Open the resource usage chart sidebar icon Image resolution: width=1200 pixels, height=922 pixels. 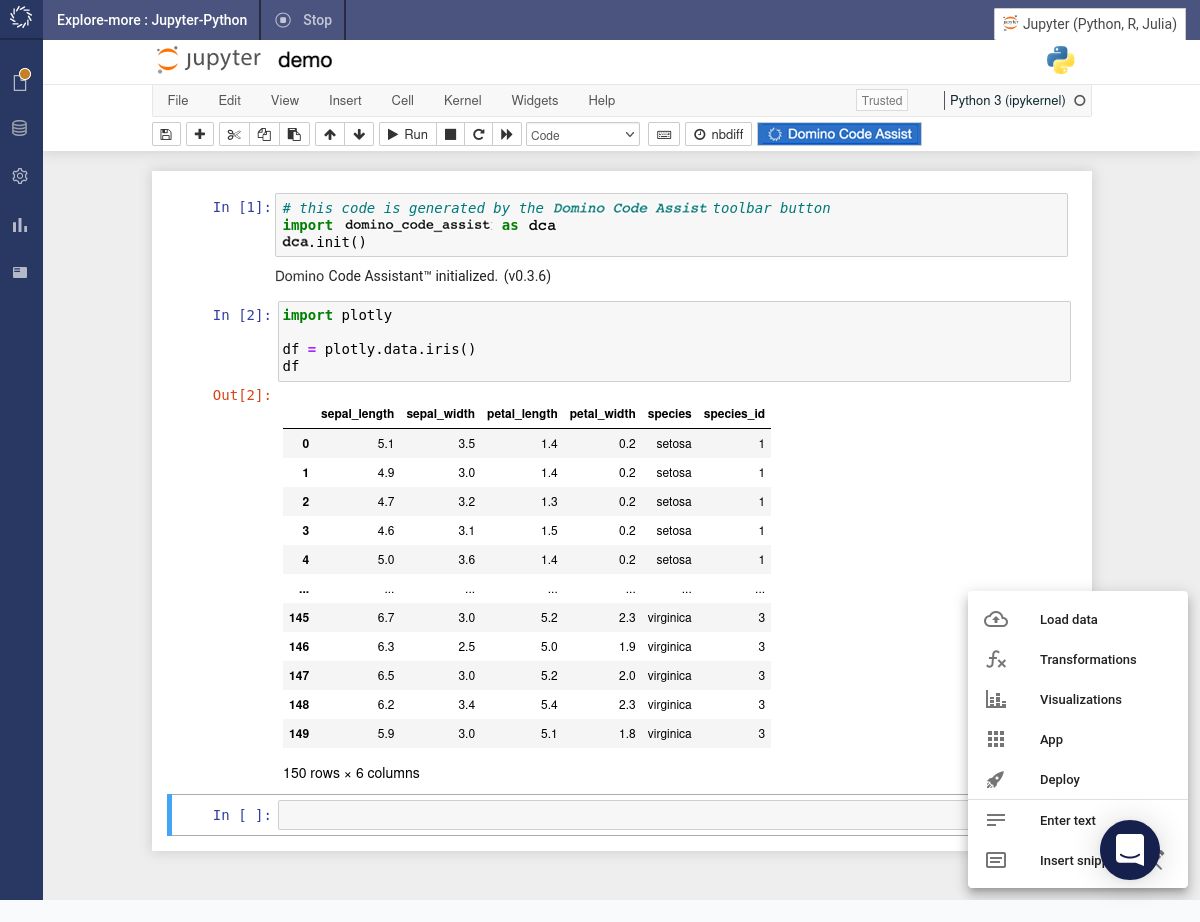[x=20, y=224]
